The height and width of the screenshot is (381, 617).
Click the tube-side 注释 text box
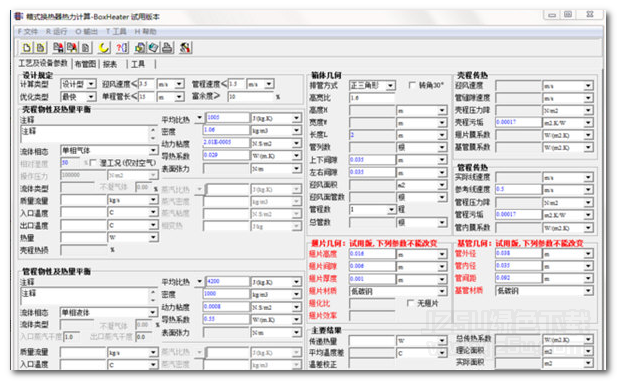point(88,296)
